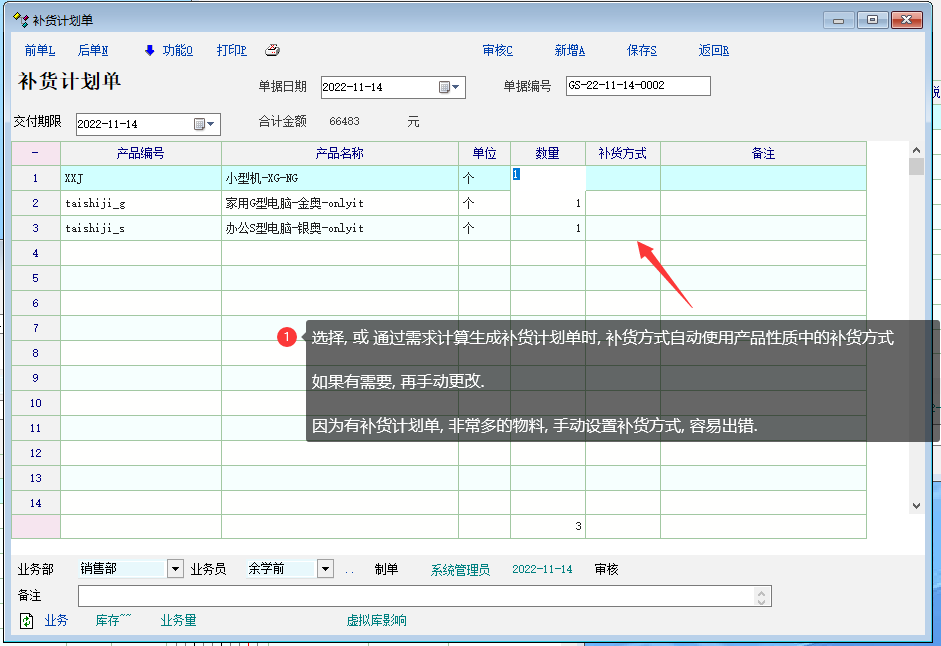Image resolution: width=941 pixels, height=646 pixels.
Task: Click the green refresh icon beside 业务
Action: click(x=27, y=621)
